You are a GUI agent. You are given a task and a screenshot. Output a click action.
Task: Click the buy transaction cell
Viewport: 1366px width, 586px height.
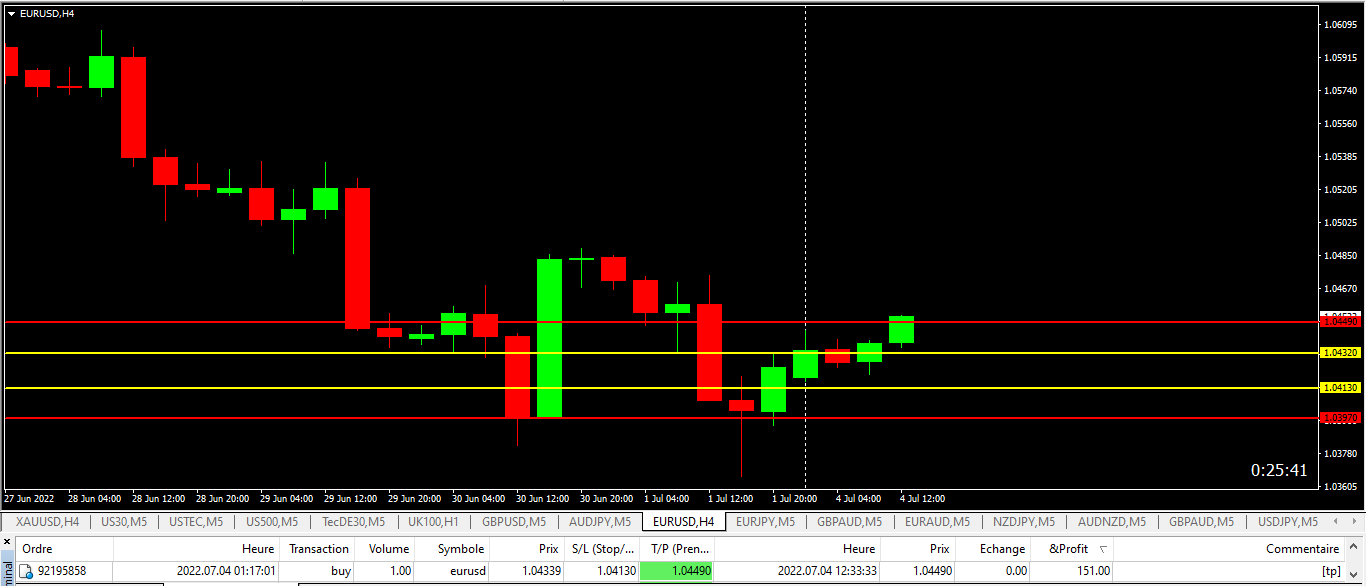[x=341, y=571]
